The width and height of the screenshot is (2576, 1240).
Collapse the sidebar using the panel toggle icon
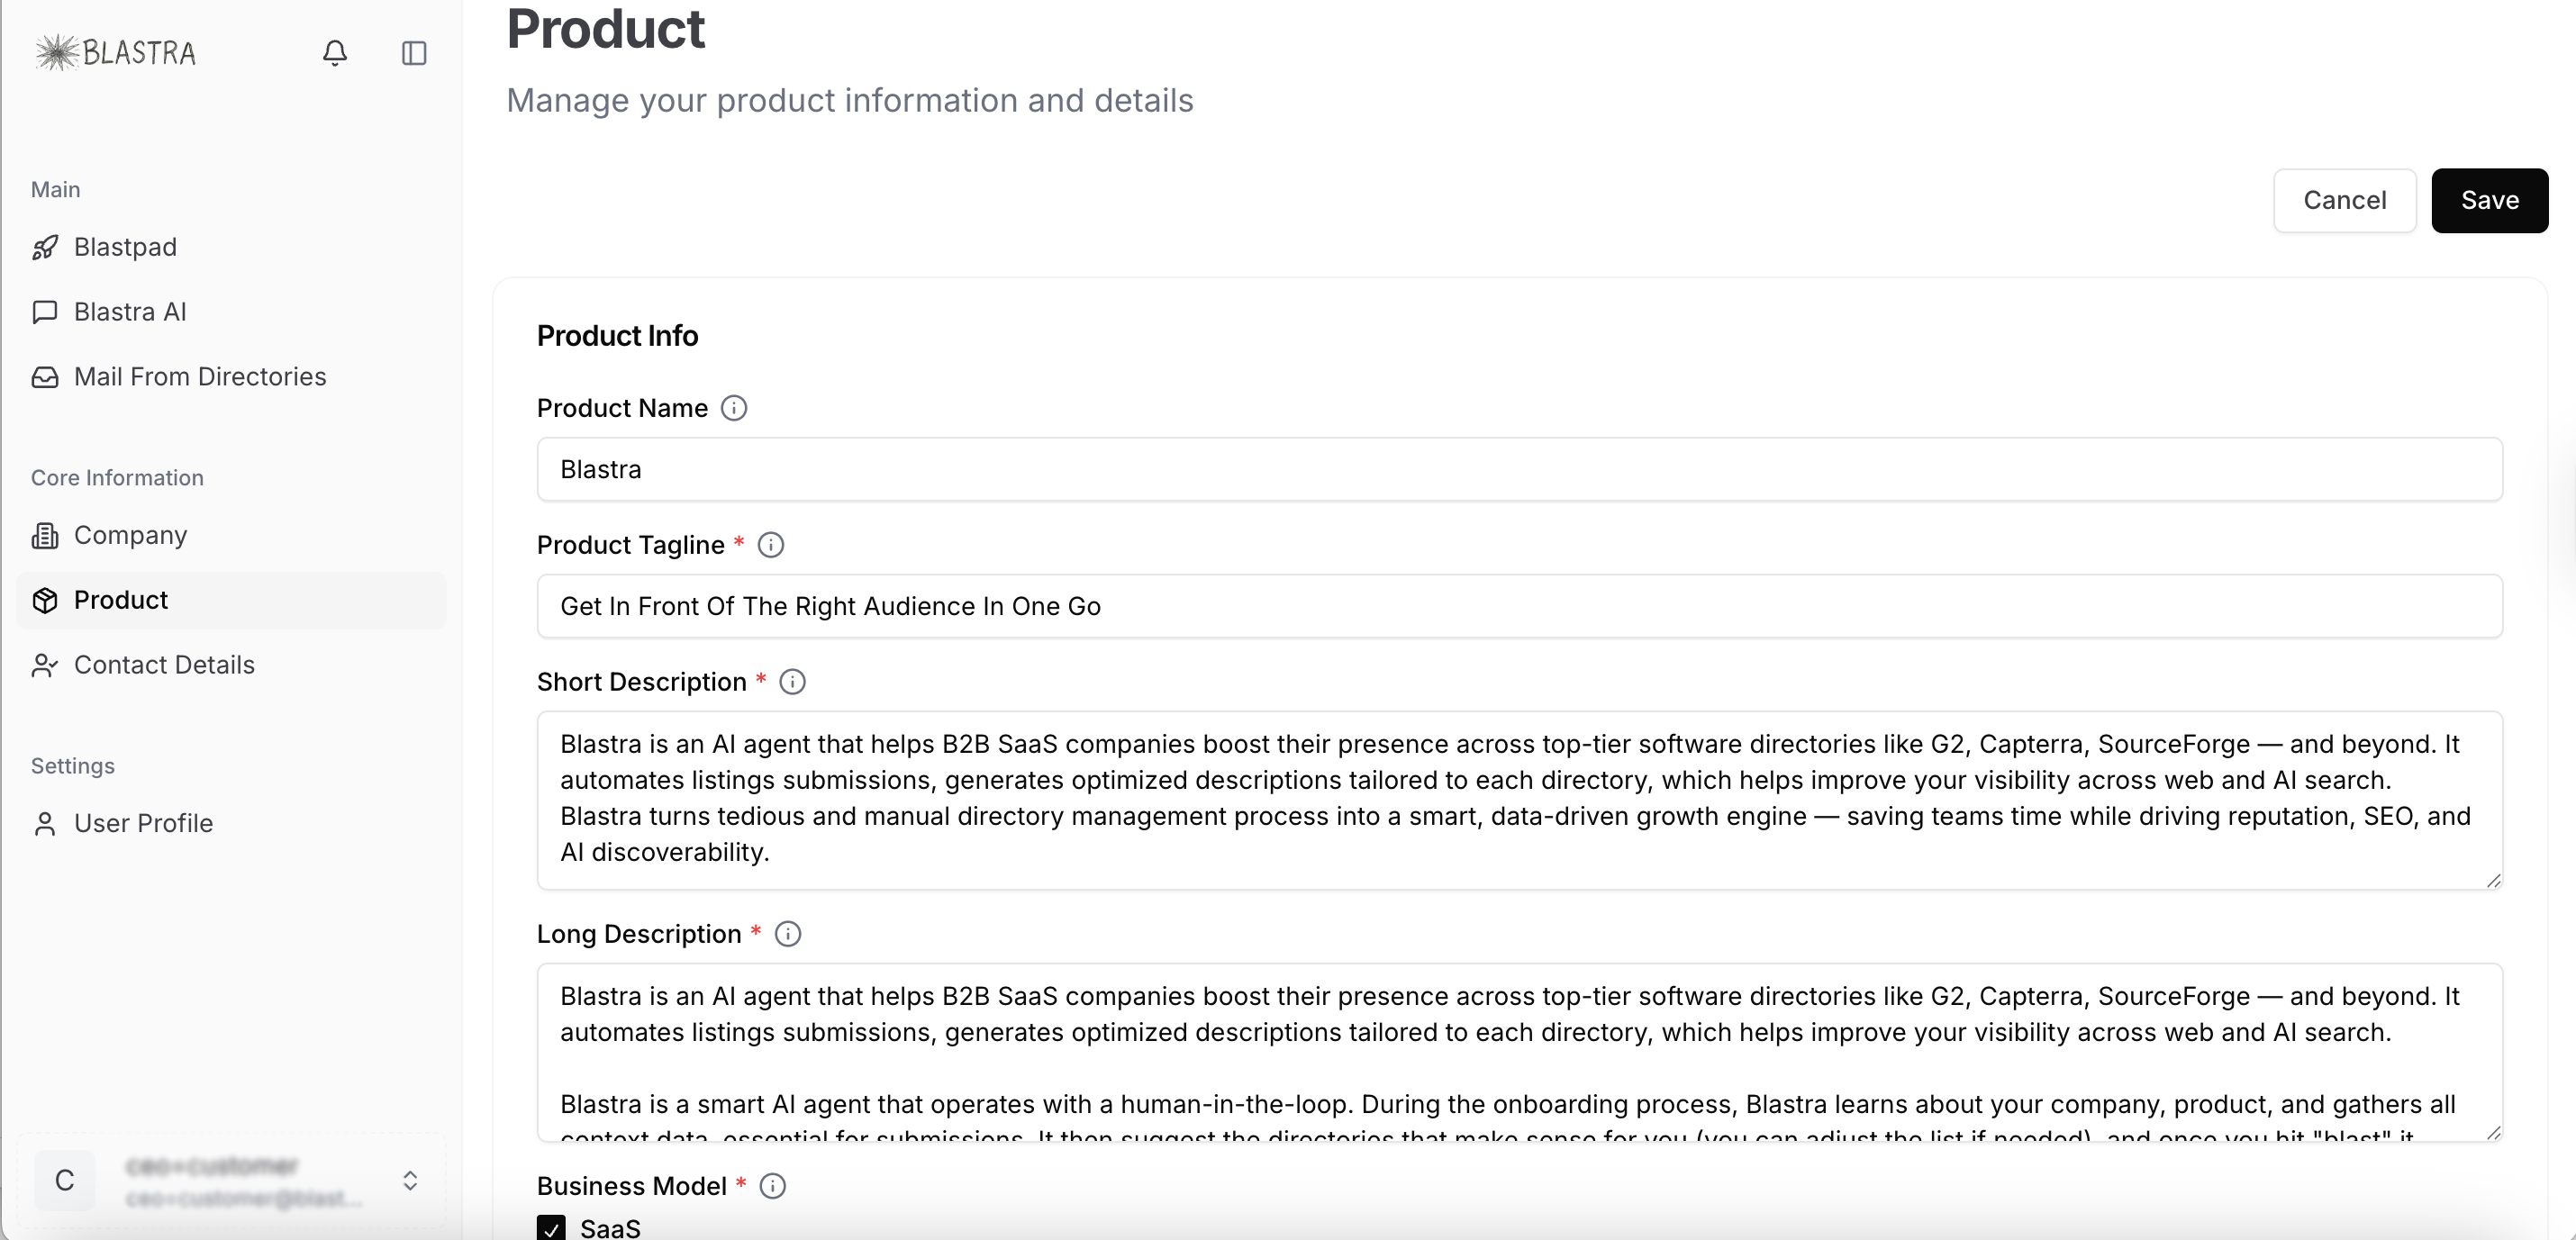(413, 53)
